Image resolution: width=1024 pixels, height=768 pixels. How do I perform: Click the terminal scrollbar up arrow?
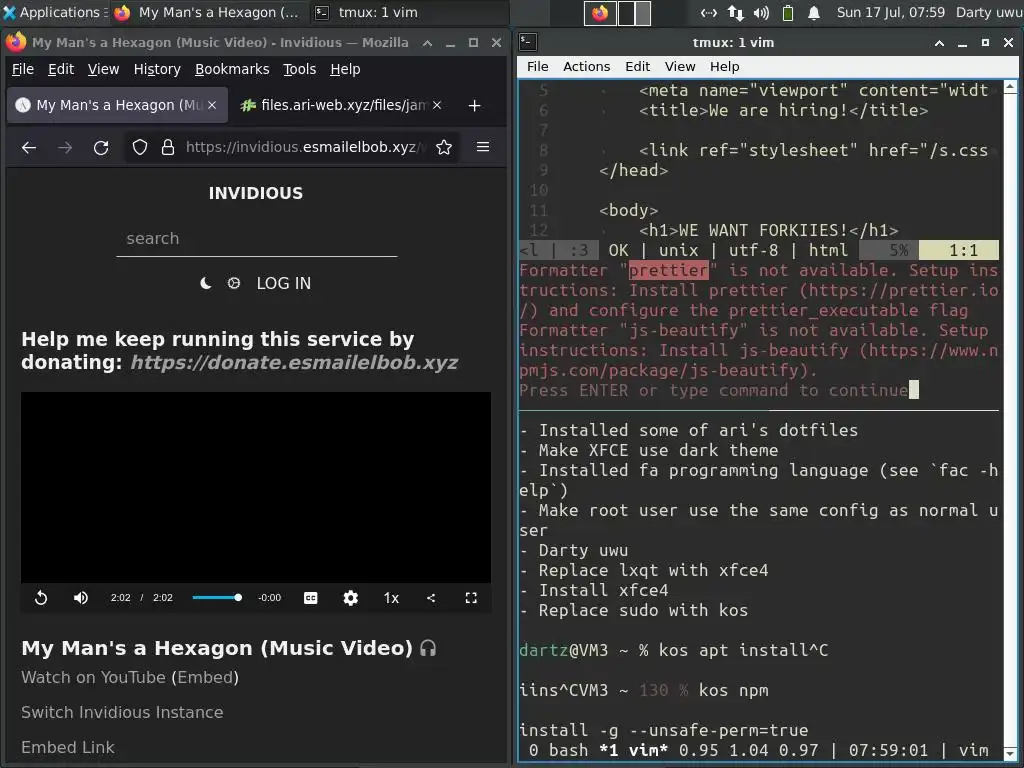click(x=1010, y=86)
